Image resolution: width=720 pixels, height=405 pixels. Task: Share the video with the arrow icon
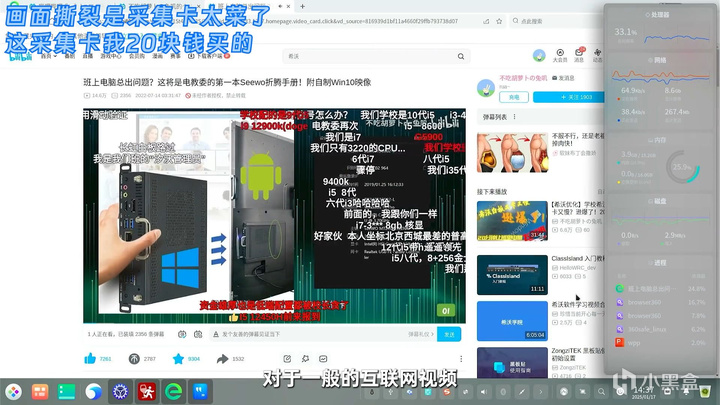tap(223, 359)
